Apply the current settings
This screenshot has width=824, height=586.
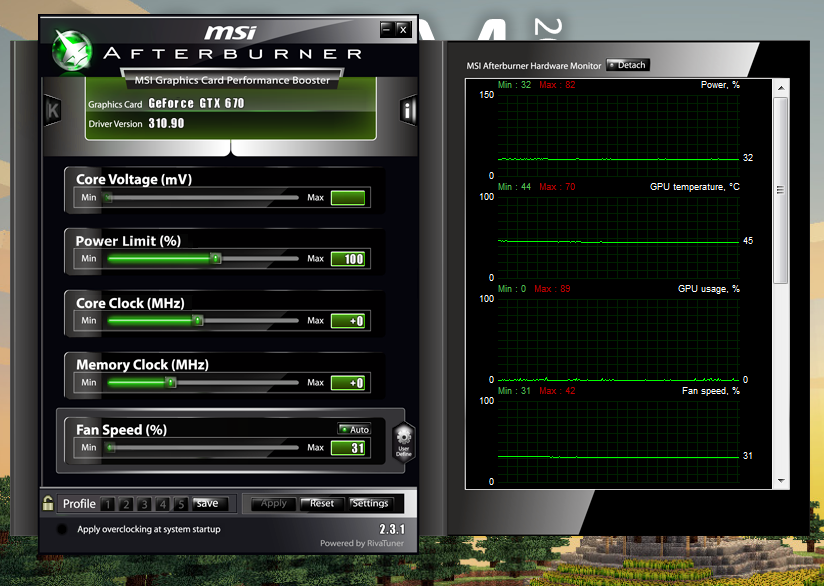(x=273, y=503)
